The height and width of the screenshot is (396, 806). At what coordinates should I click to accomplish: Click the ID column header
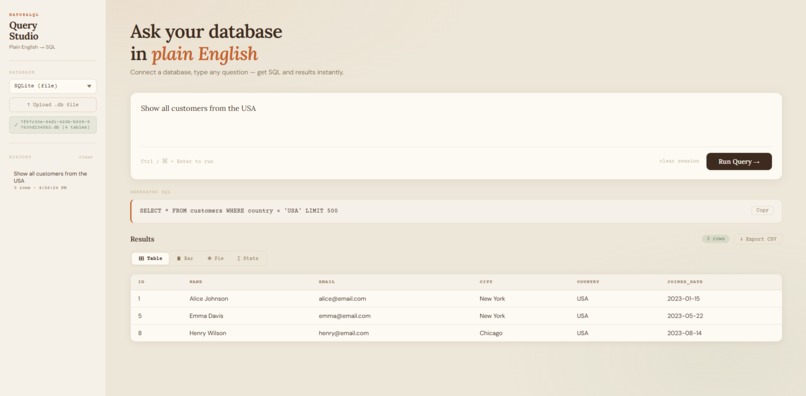coord(141,282)
